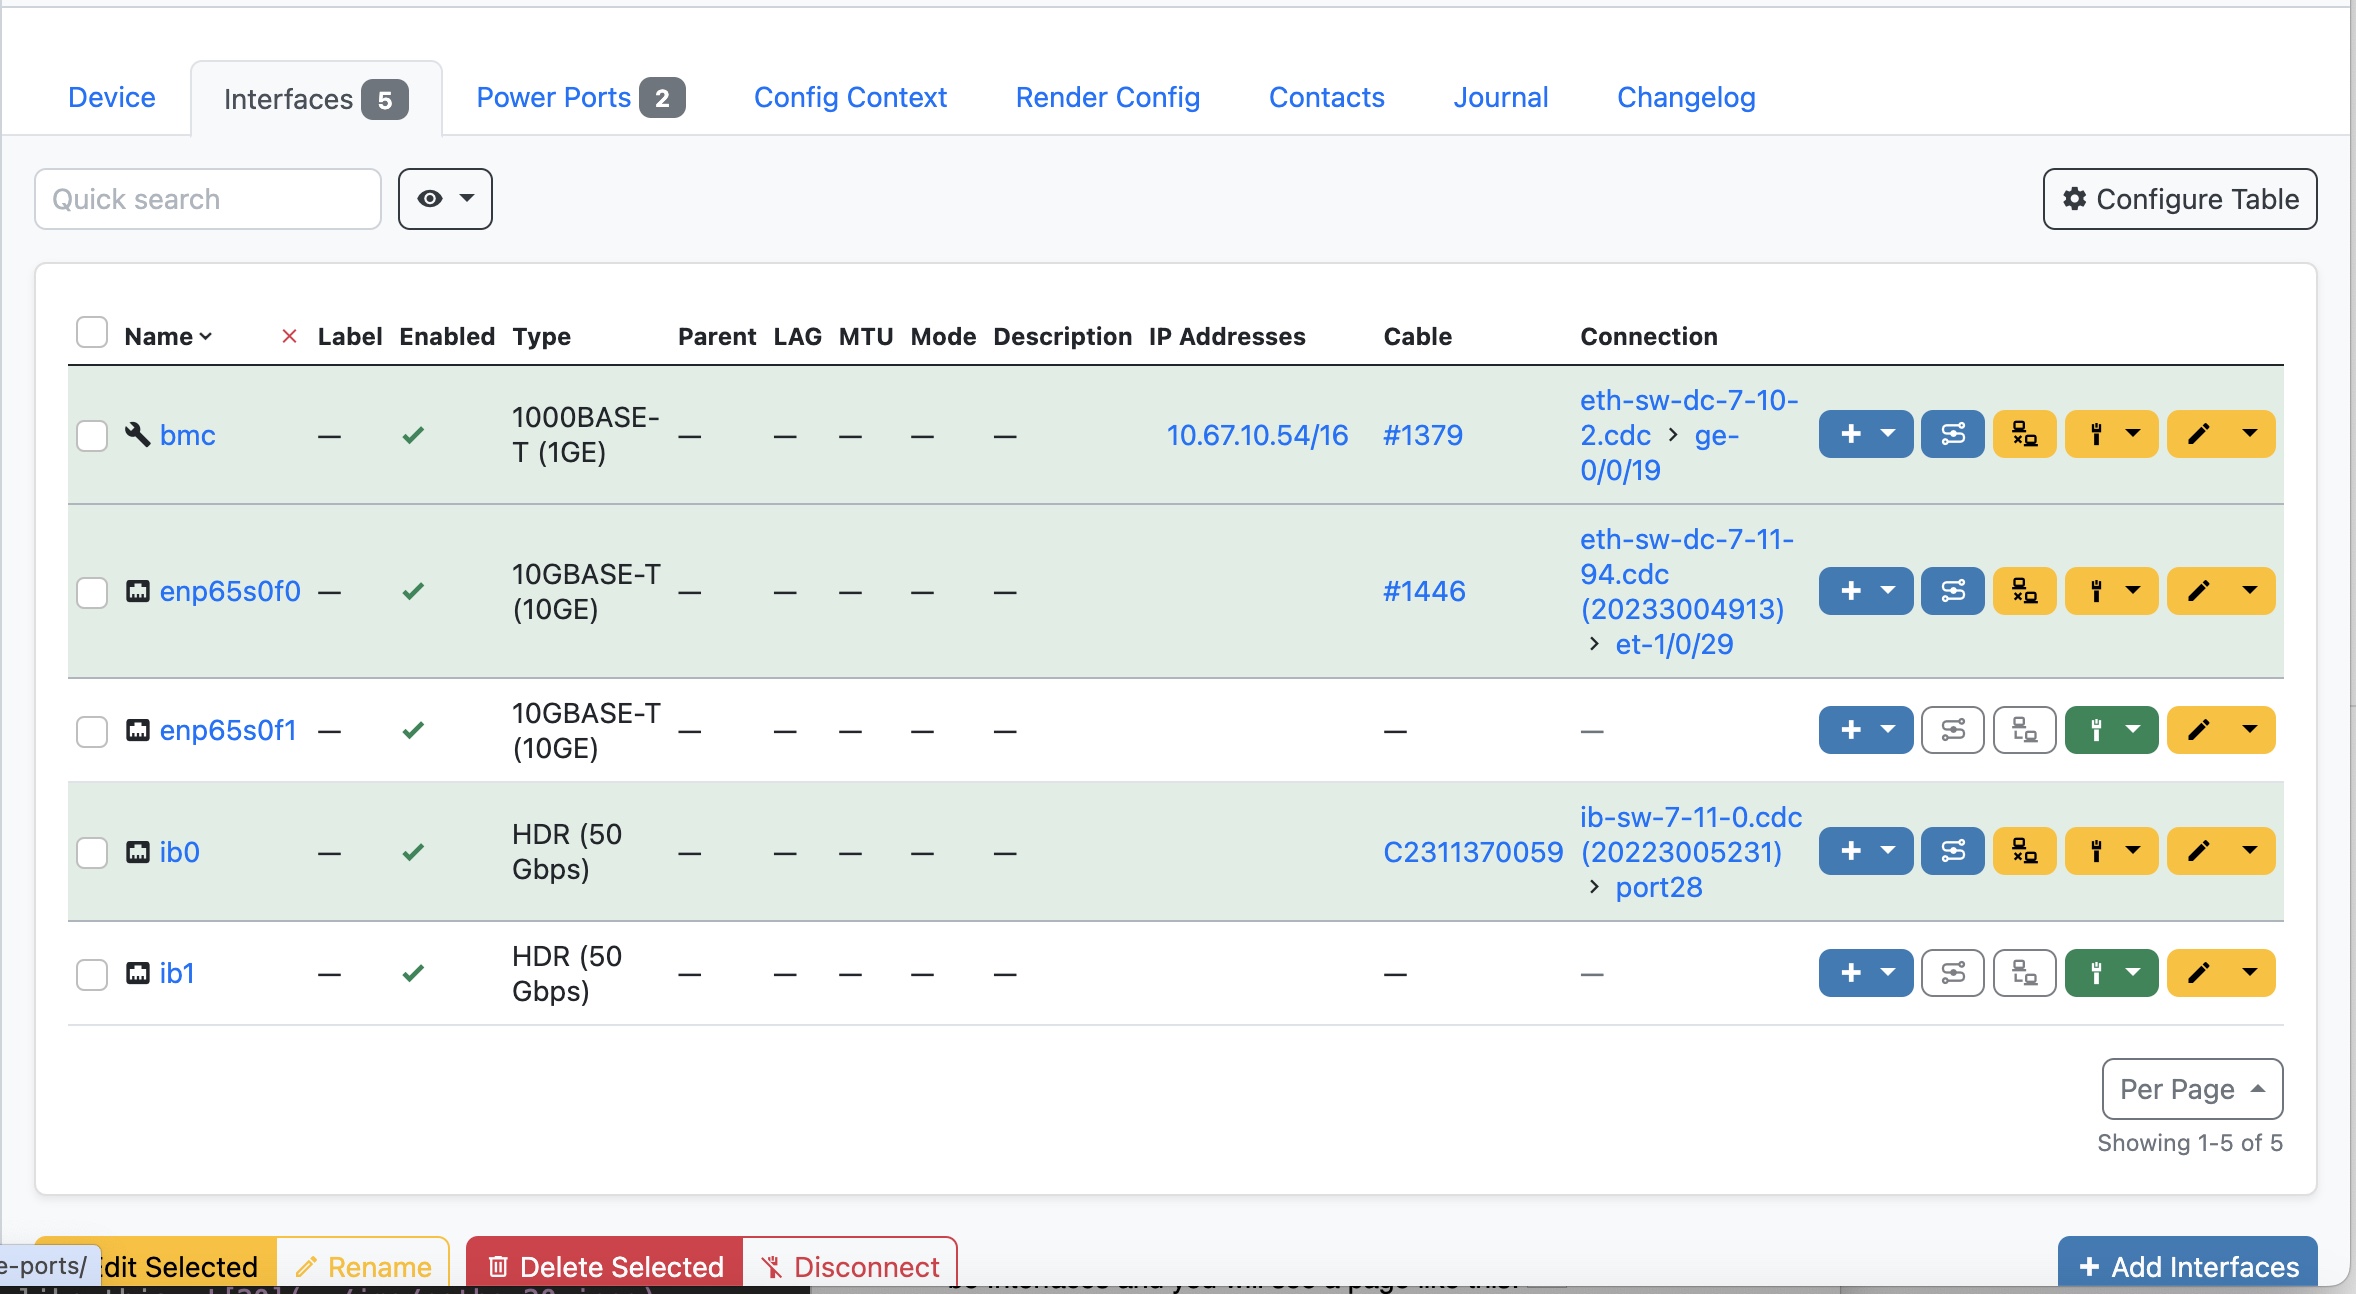Click trace icon in bmc row
The width and height of the screenshot is (2356, 1294).
click(1952, 434)
